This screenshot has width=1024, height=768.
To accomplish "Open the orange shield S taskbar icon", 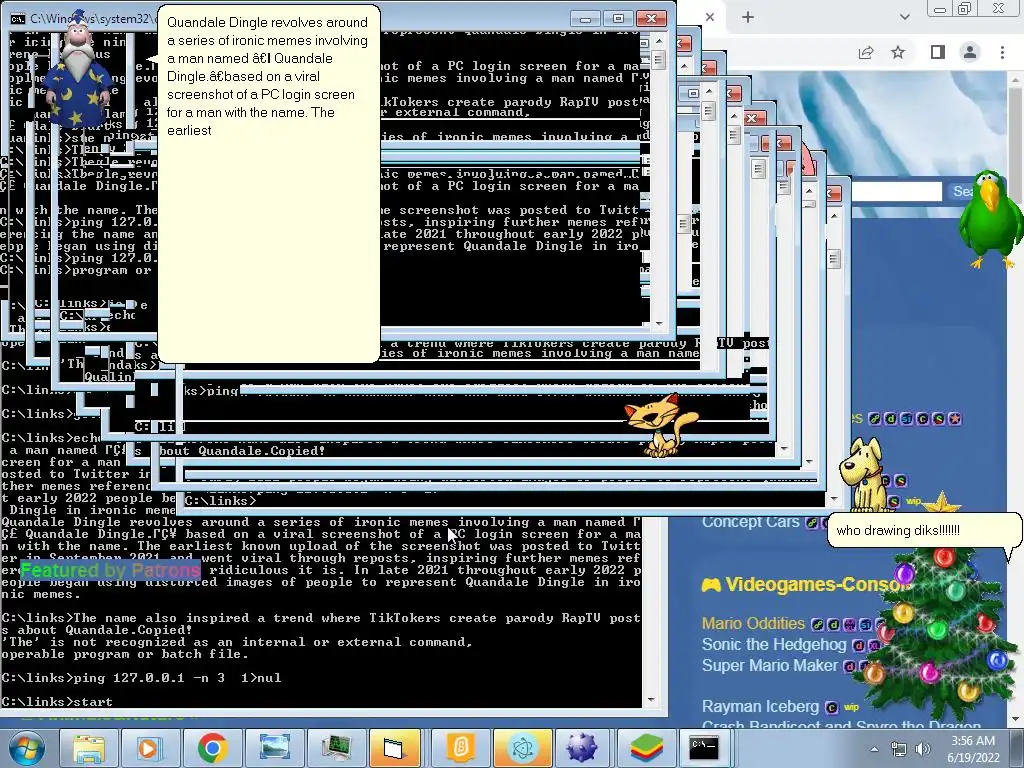I will coord(460,748).
